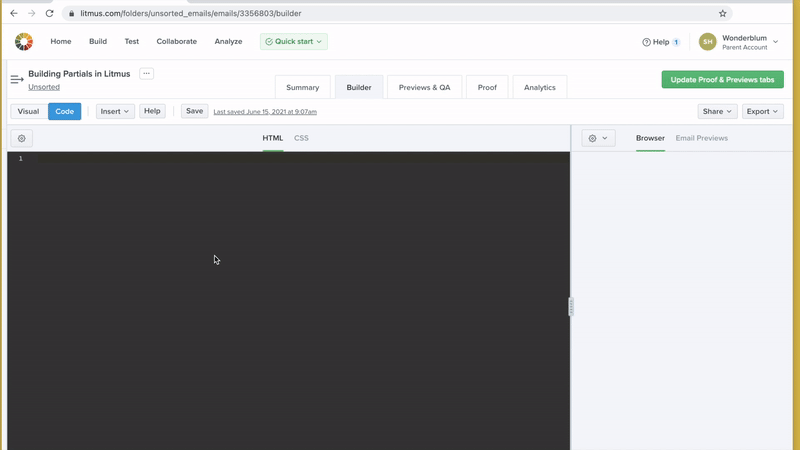Open the Share dropdown

click(x=716, y=112)
